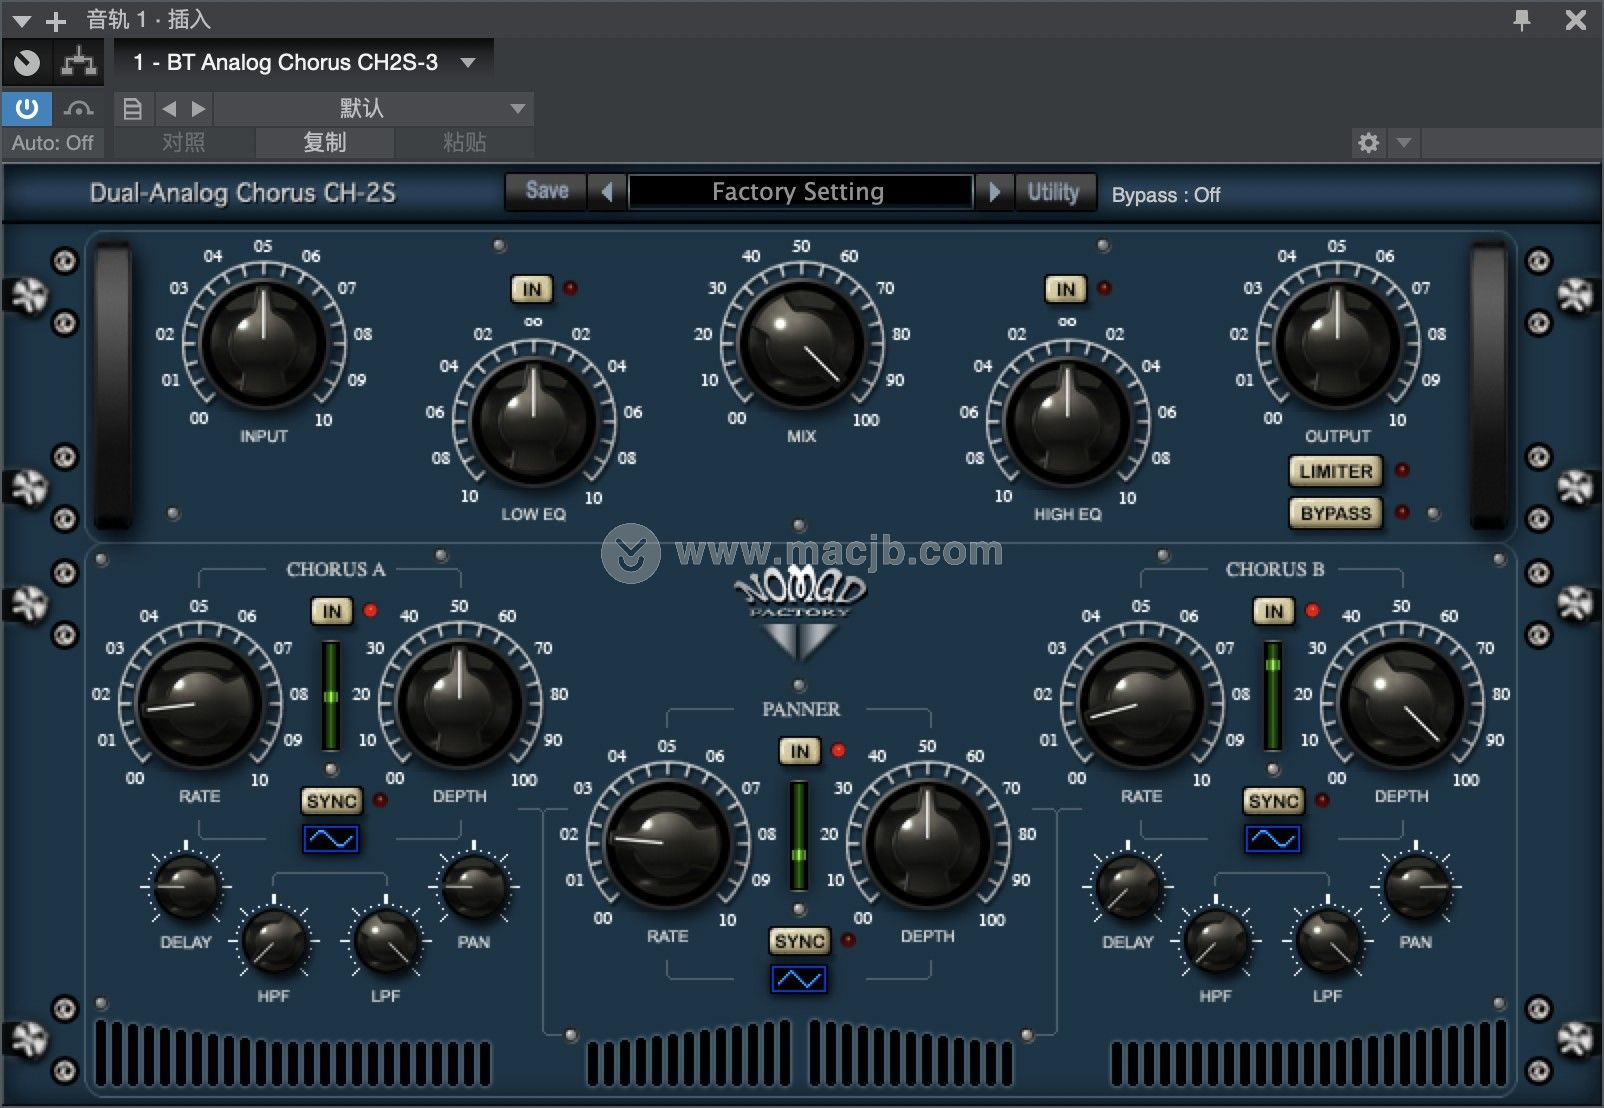Toggle Chorus A IN button
1604x1108 pixels.
point(332,611)
